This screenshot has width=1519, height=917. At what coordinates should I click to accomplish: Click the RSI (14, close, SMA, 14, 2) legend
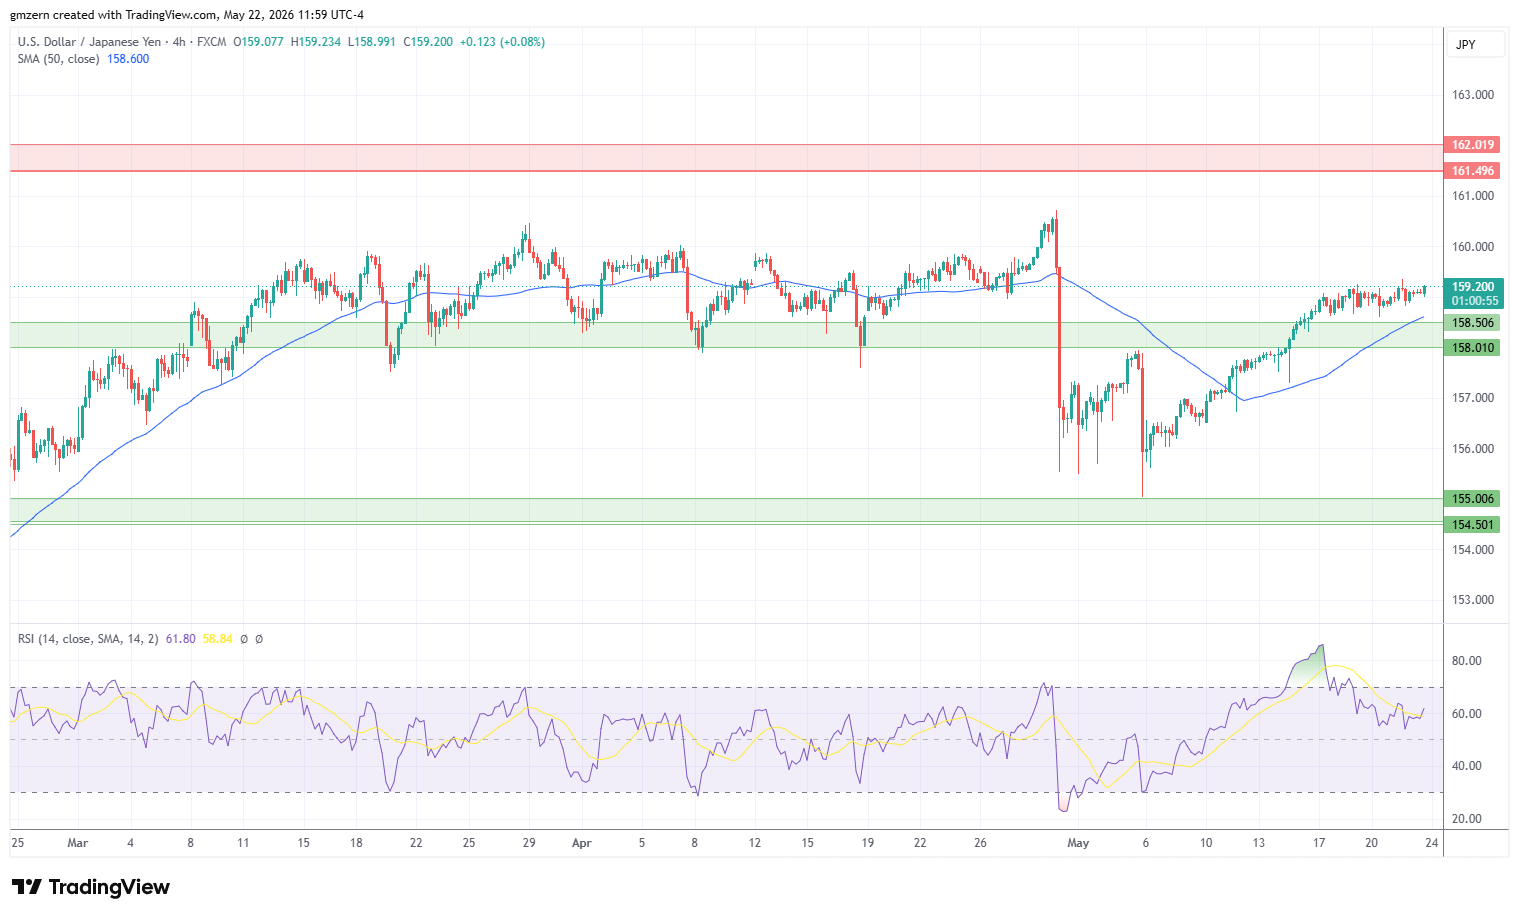(x=88, y=639)
